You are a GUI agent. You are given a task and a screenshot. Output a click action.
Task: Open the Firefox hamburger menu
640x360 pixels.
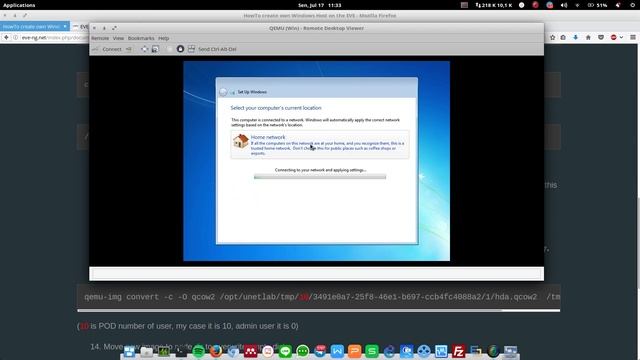633,38
